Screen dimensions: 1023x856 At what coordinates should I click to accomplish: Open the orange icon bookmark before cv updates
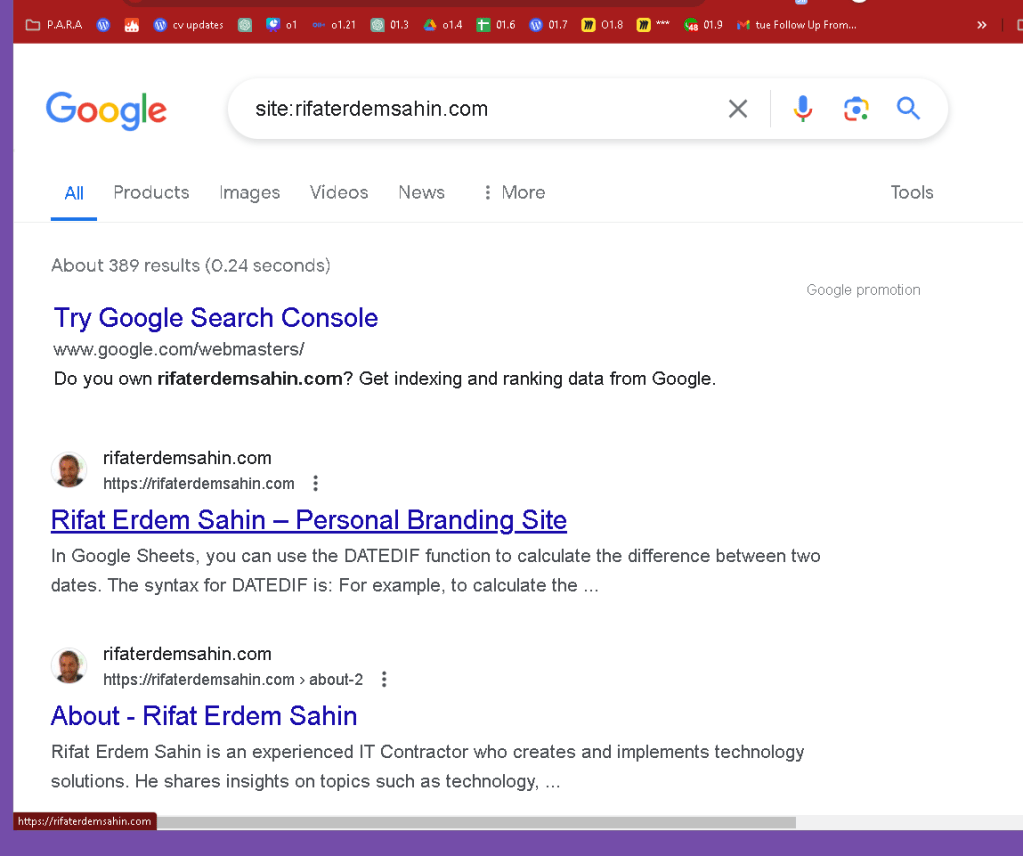click(x=132, y=25)
